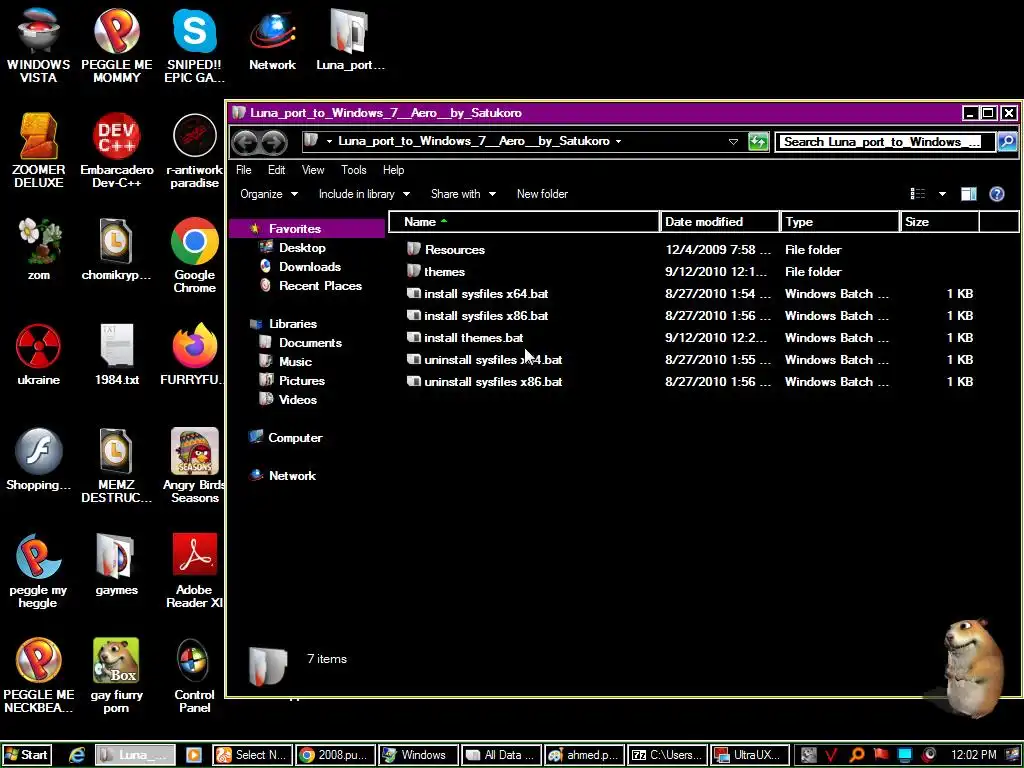Switch to the UltraUX... taskbar button

[750, 755]
